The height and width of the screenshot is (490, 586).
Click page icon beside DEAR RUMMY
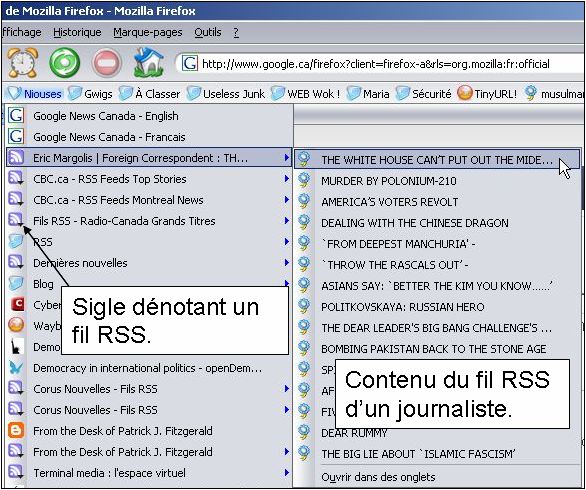(304, 432)
